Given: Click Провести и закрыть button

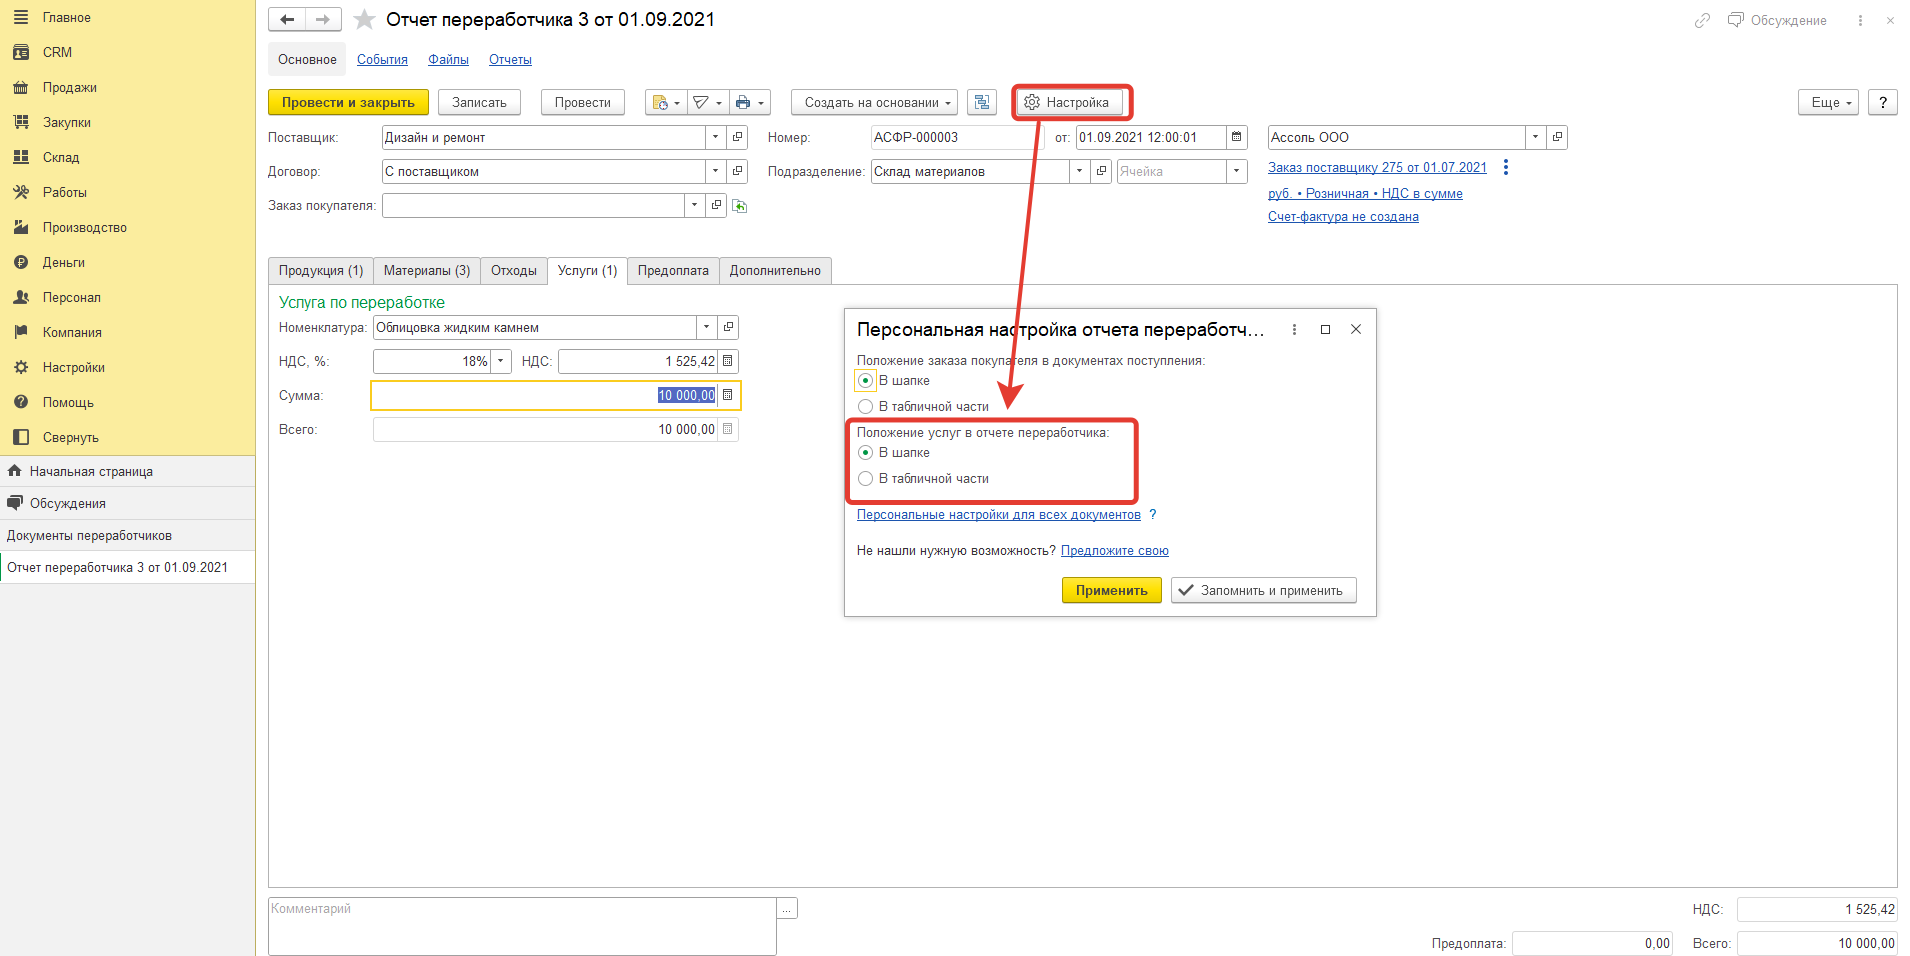Looking at the screenshot, I should click(x=348, y=102).
